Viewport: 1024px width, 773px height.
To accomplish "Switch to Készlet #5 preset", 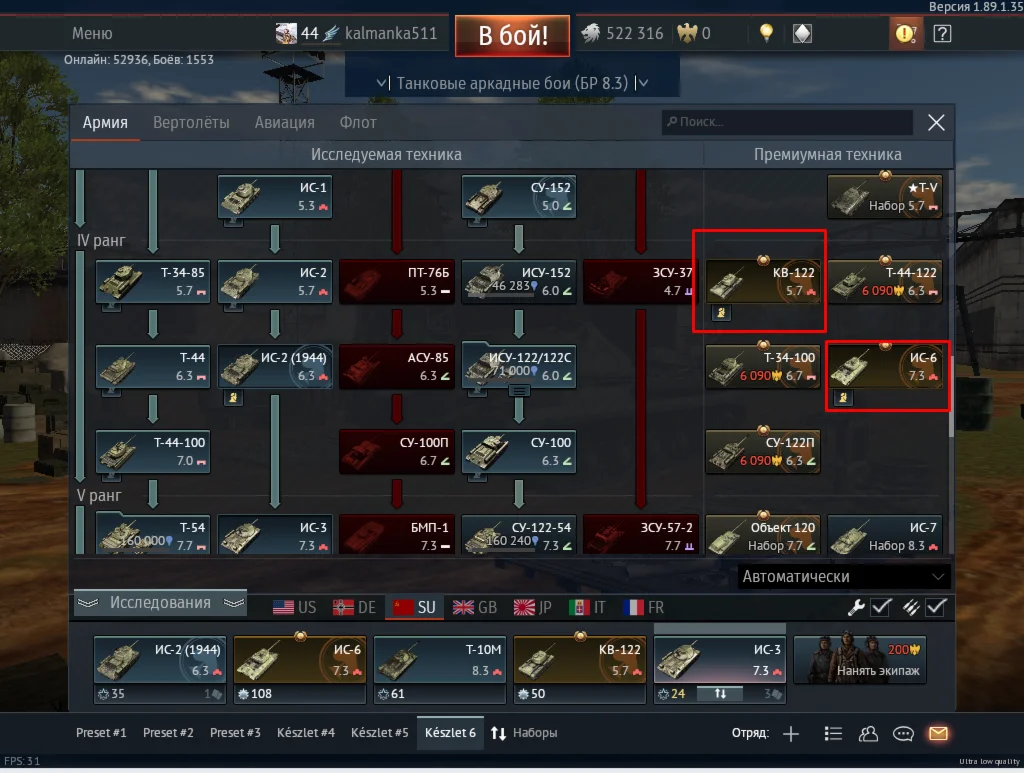I will pyautogui.click(x=379, y=733).
